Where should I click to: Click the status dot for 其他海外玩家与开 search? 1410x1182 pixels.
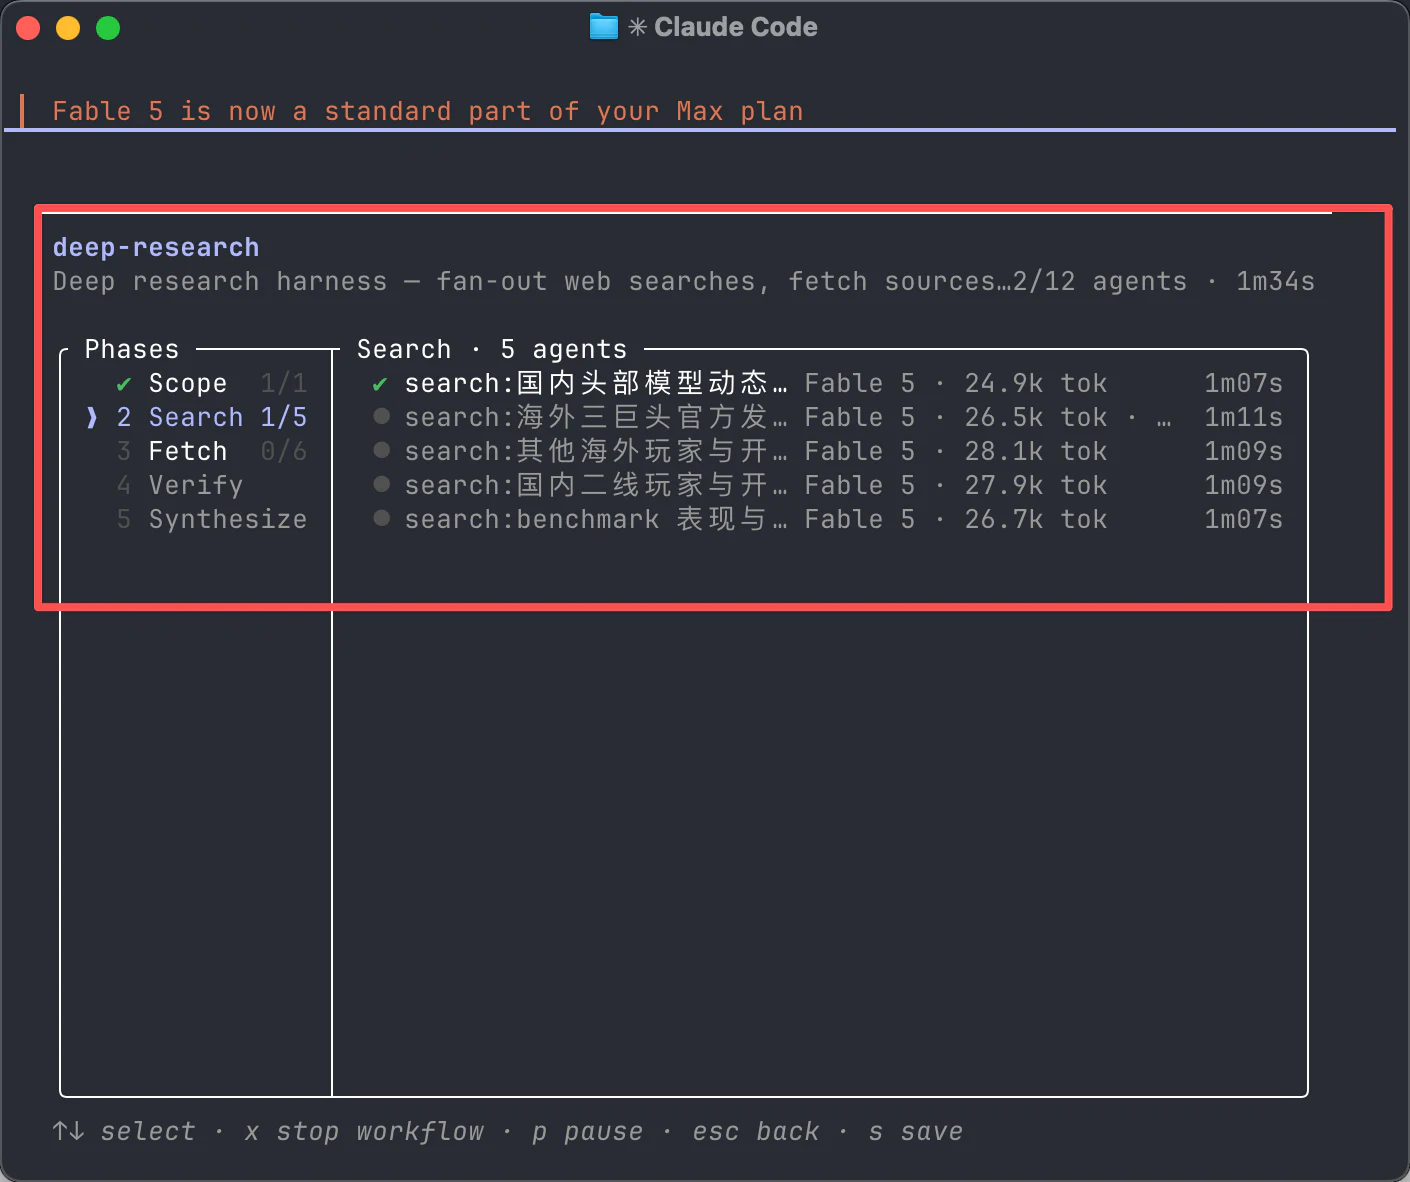[x=381, y=451]
